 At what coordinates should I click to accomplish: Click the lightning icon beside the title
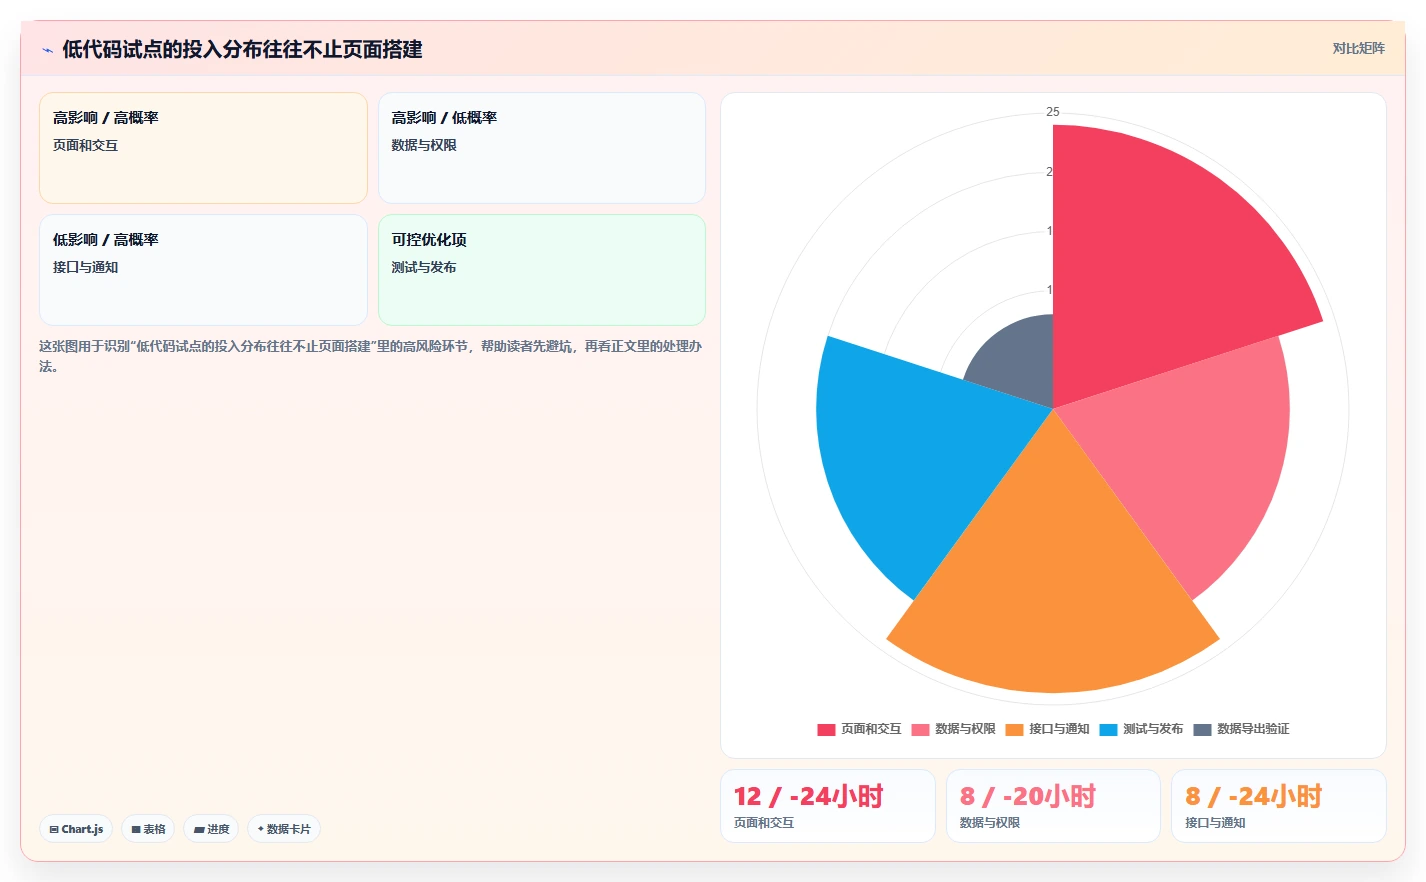[47, 50]
